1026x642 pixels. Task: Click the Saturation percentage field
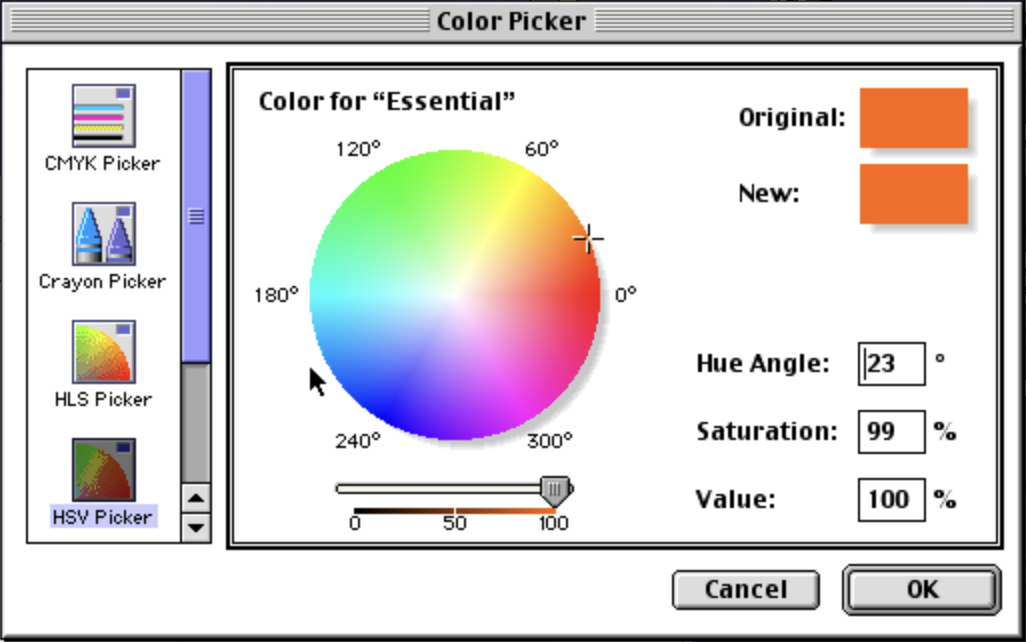[891, 431]
